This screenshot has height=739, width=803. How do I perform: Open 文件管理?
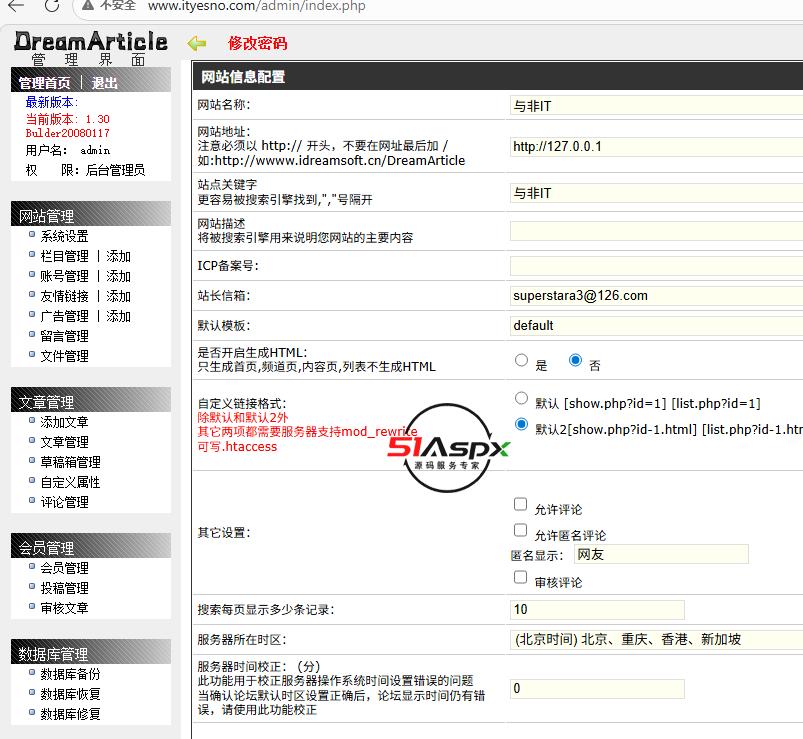pyautogui.click(x=65, y=356)
